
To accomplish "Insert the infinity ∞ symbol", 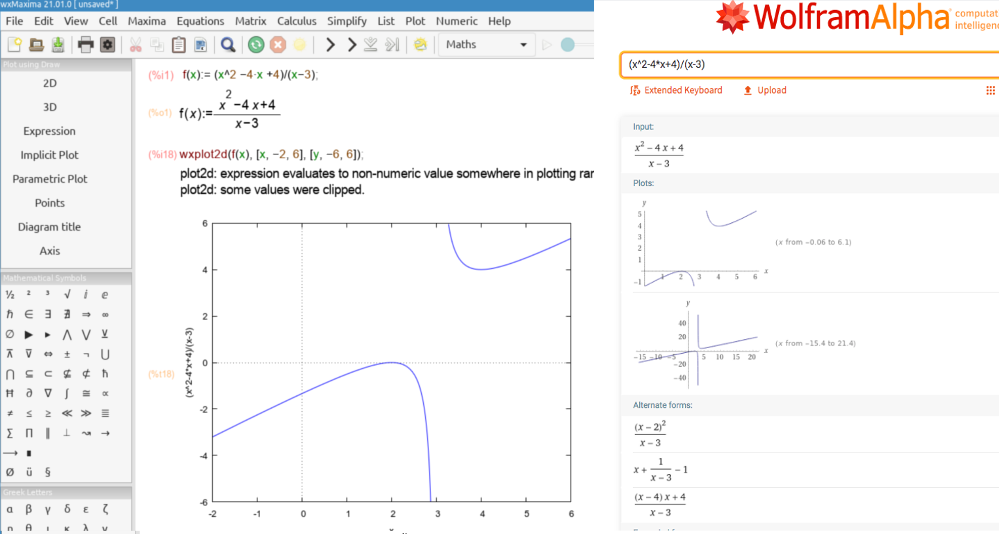I will [x=105, y=314].
